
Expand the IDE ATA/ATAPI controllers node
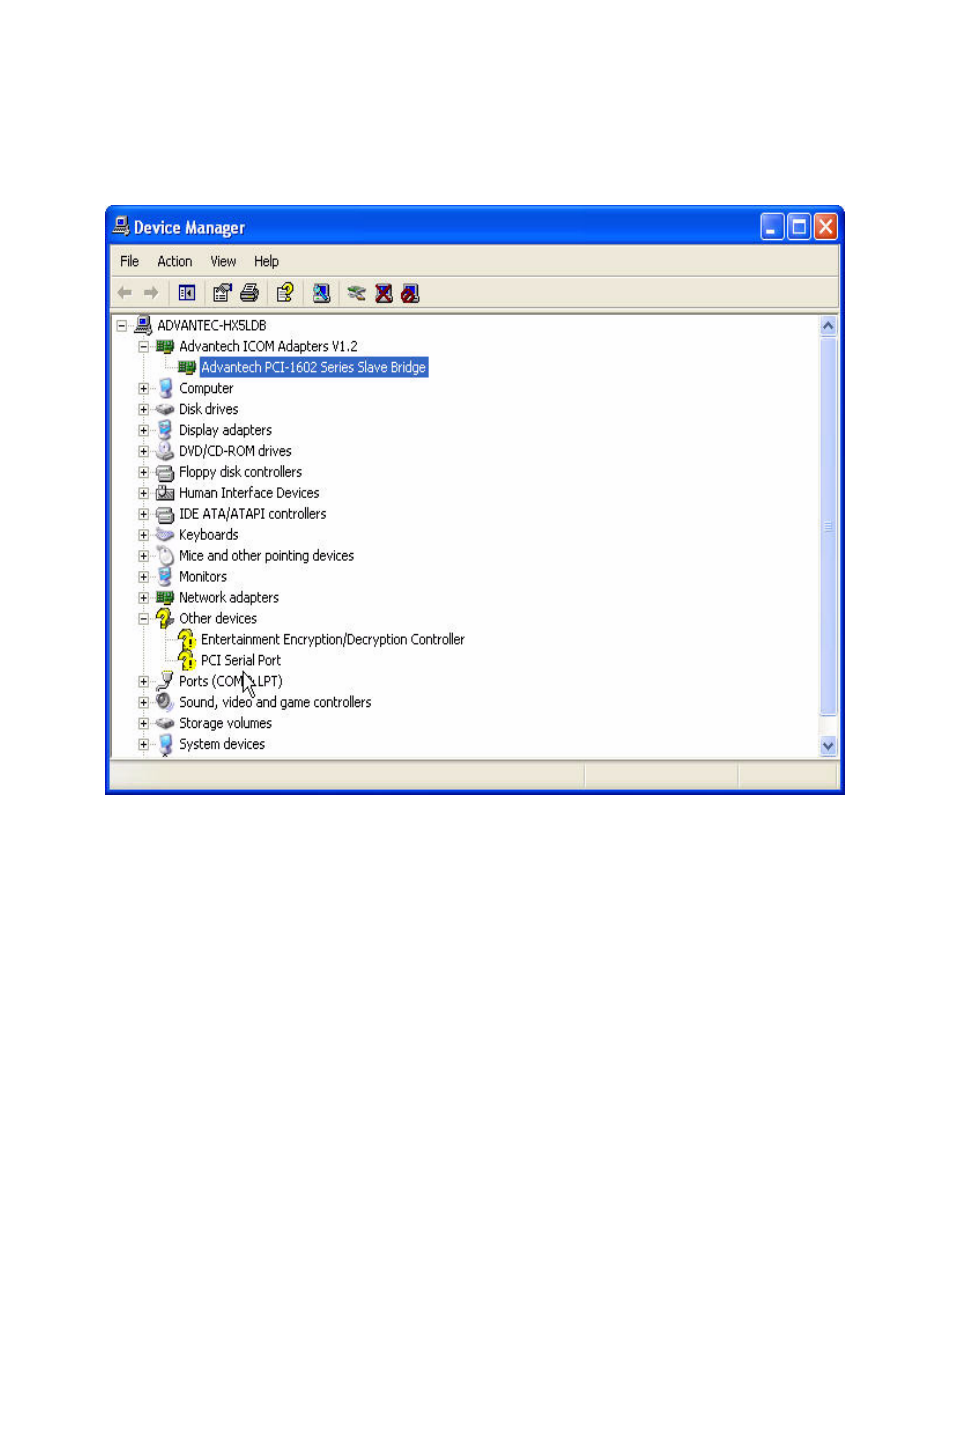pos(144,515)
